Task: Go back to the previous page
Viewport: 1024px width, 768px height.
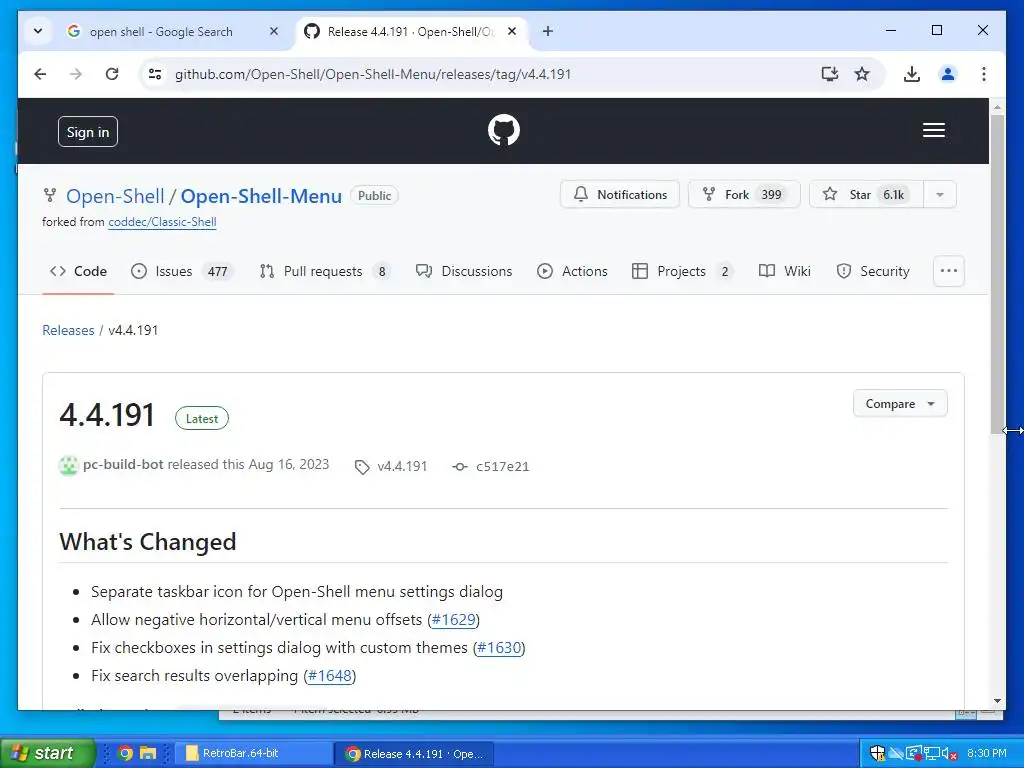Action: (40, 74)
